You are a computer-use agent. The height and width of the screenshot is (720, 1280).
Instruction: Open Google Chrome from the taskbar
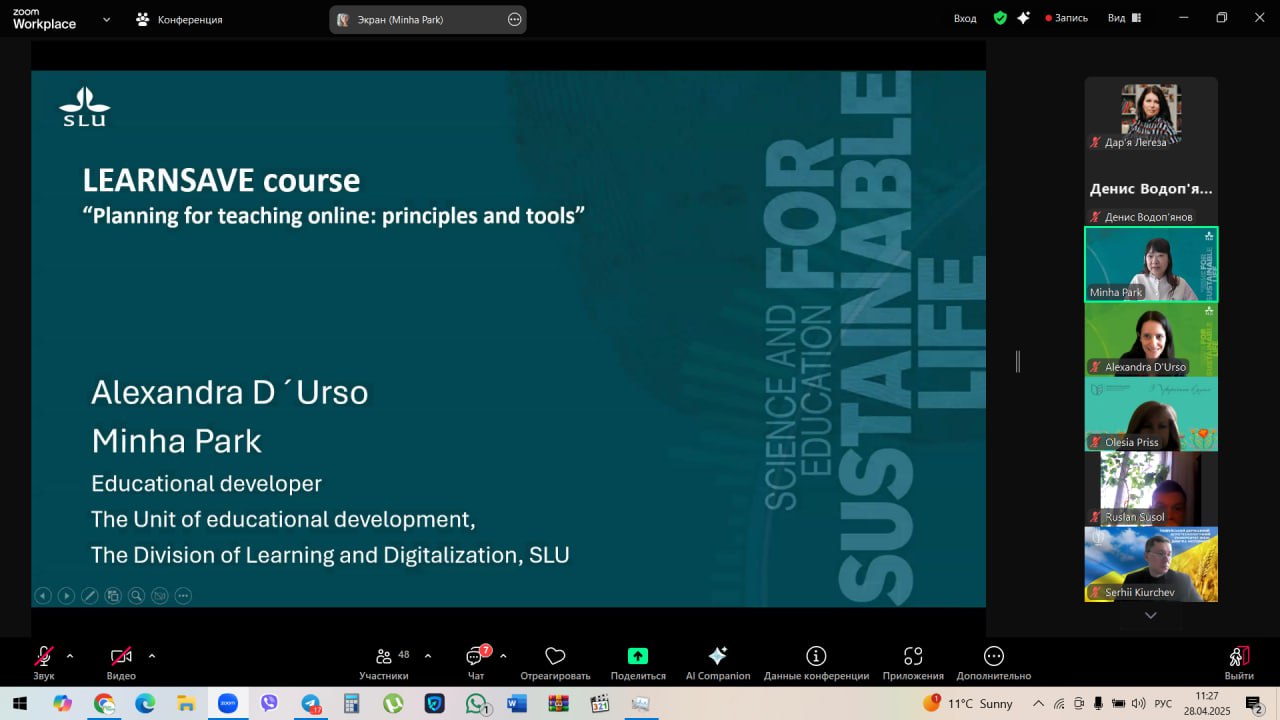pos(104,703)
